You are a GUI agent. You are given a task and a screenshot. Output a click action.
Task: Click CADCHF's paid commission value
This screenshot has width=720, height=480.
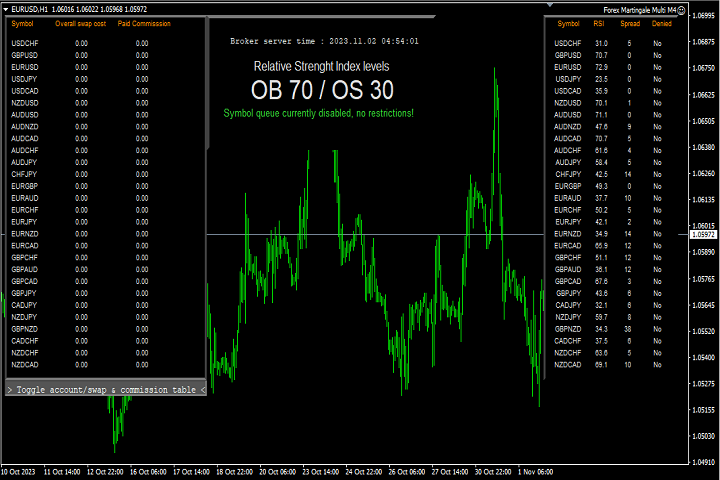142,341
